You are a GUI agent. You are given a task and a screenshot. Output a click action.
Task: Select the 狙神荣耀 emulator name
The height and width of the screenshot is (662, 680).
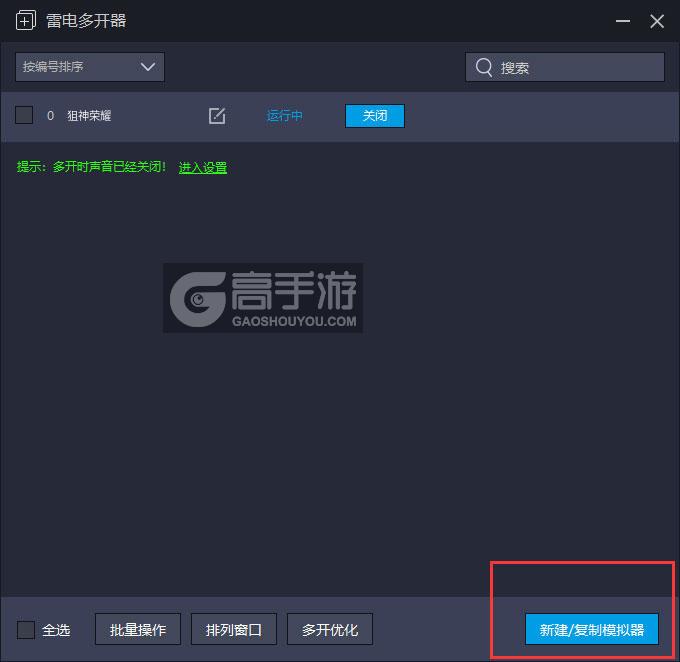point(89,116)
